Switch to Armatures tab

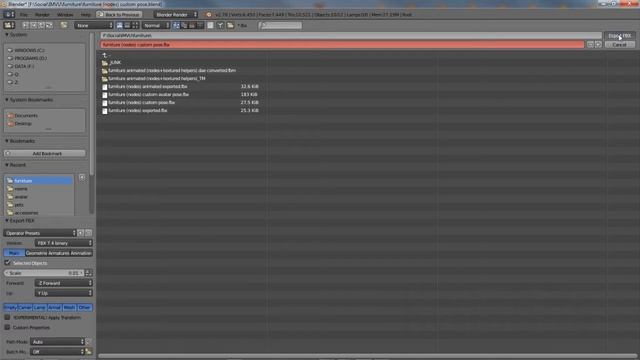coord(59,253)
